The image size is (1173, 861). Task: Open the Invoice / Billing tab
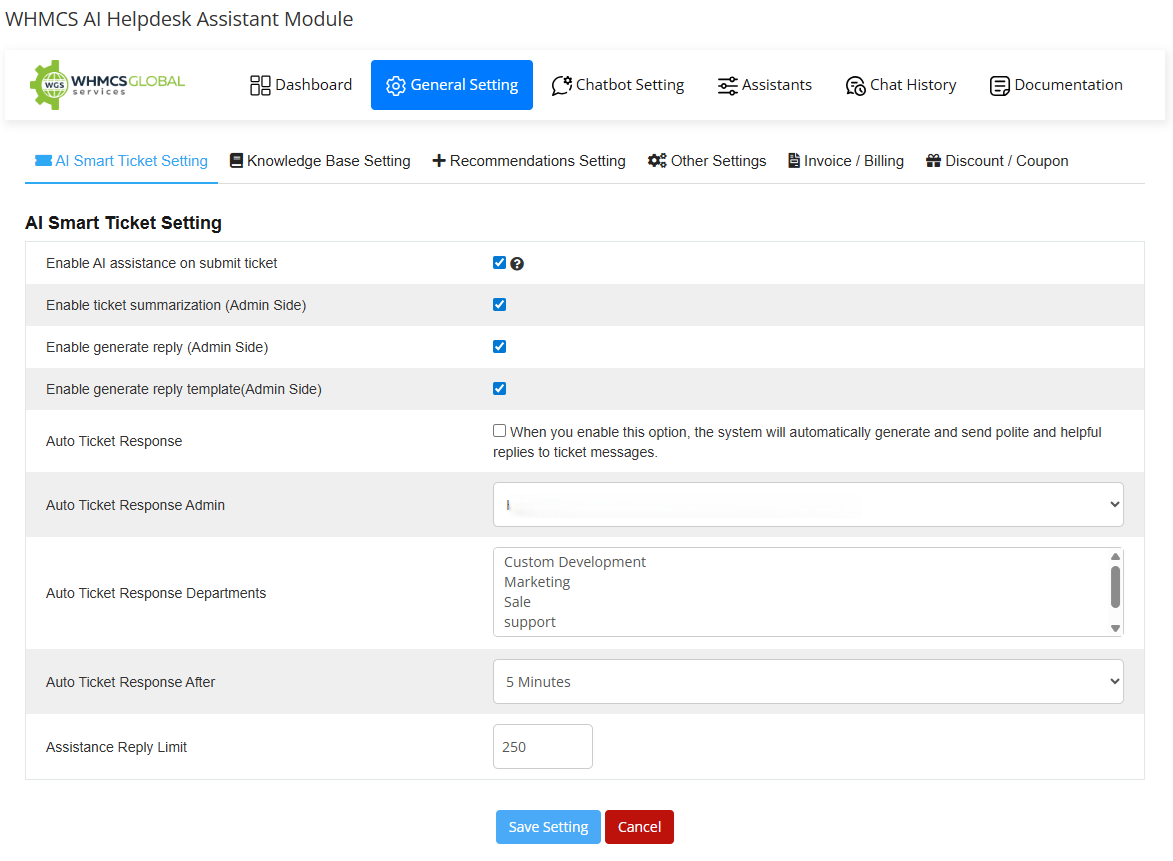845,161
